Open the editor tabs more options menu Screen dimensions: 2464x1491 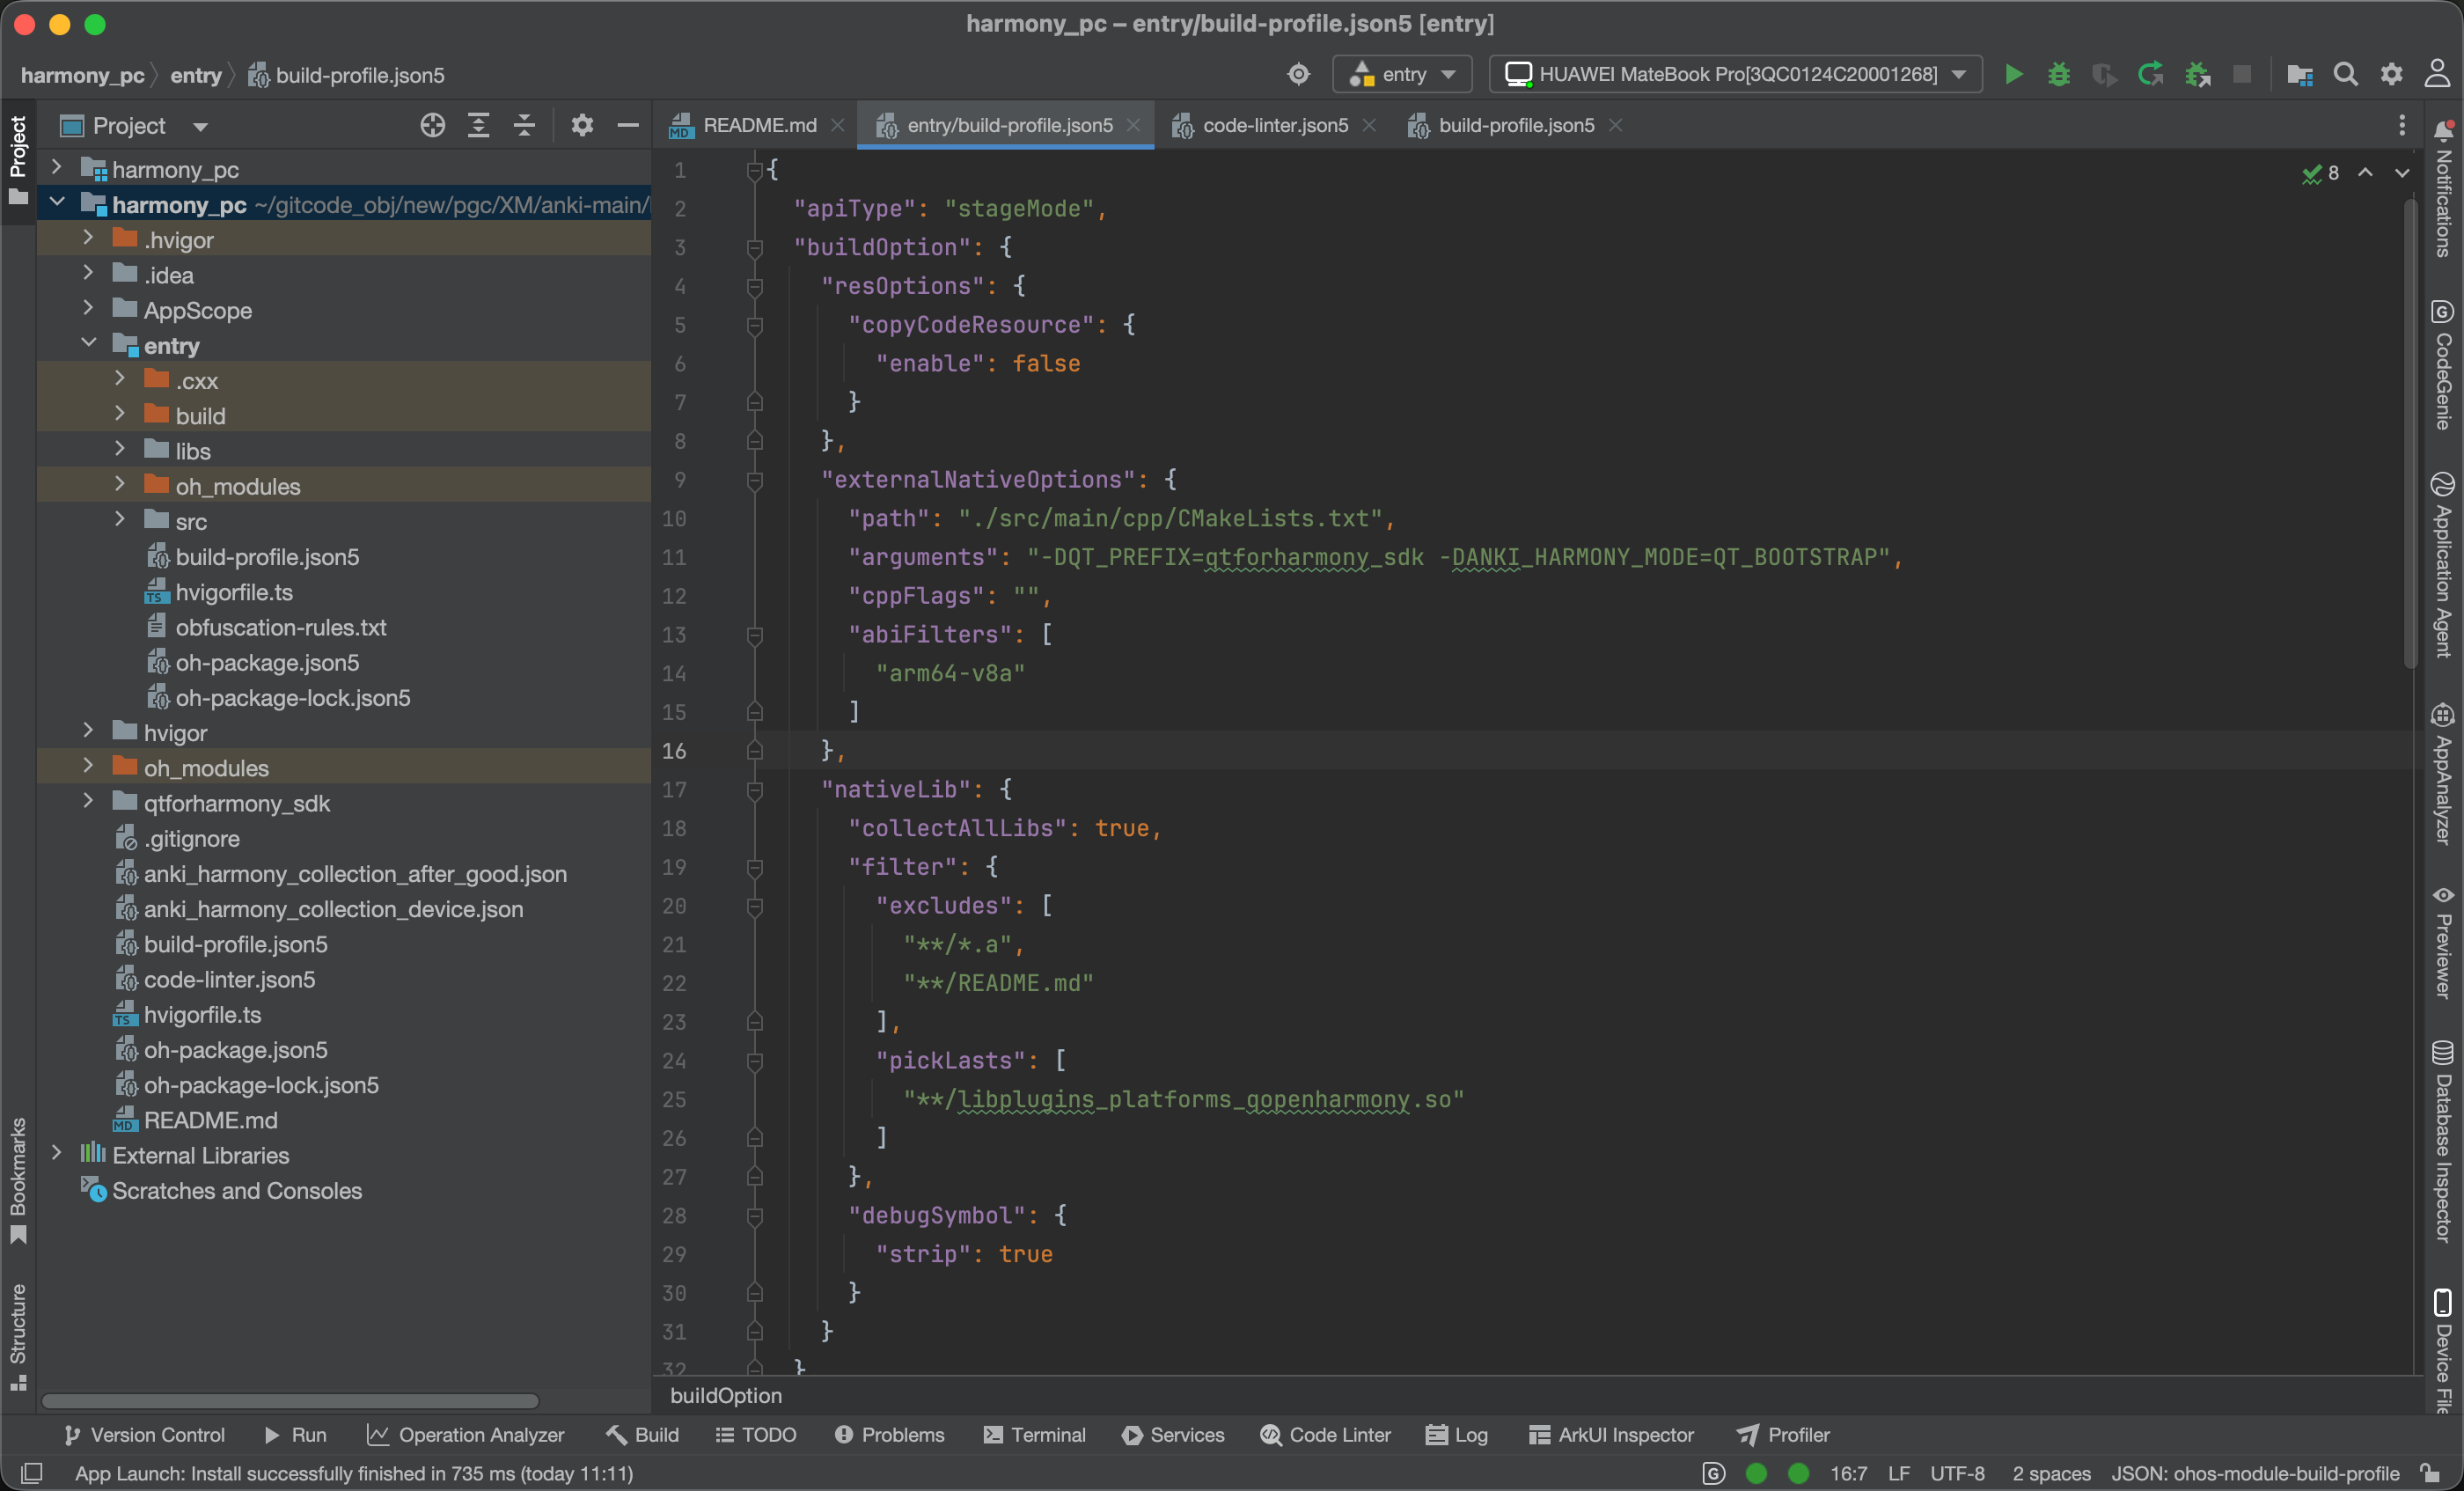[2402, 126]
